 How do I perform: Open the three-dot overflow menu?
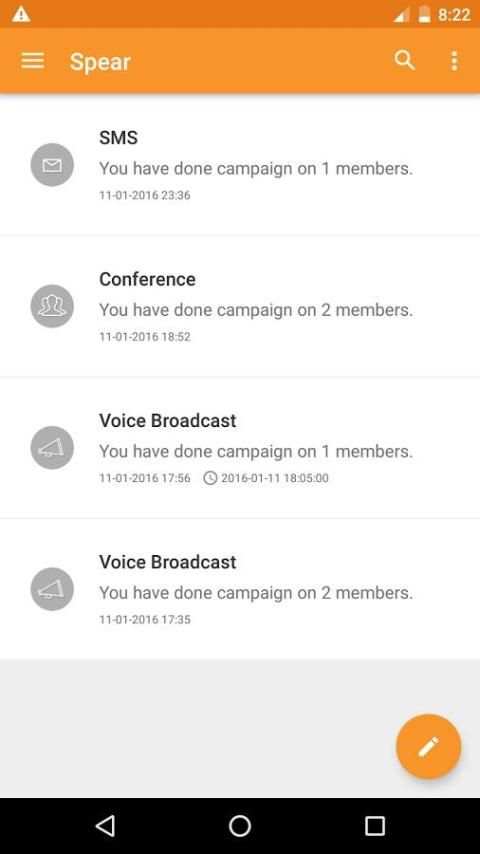coord(454,61)
